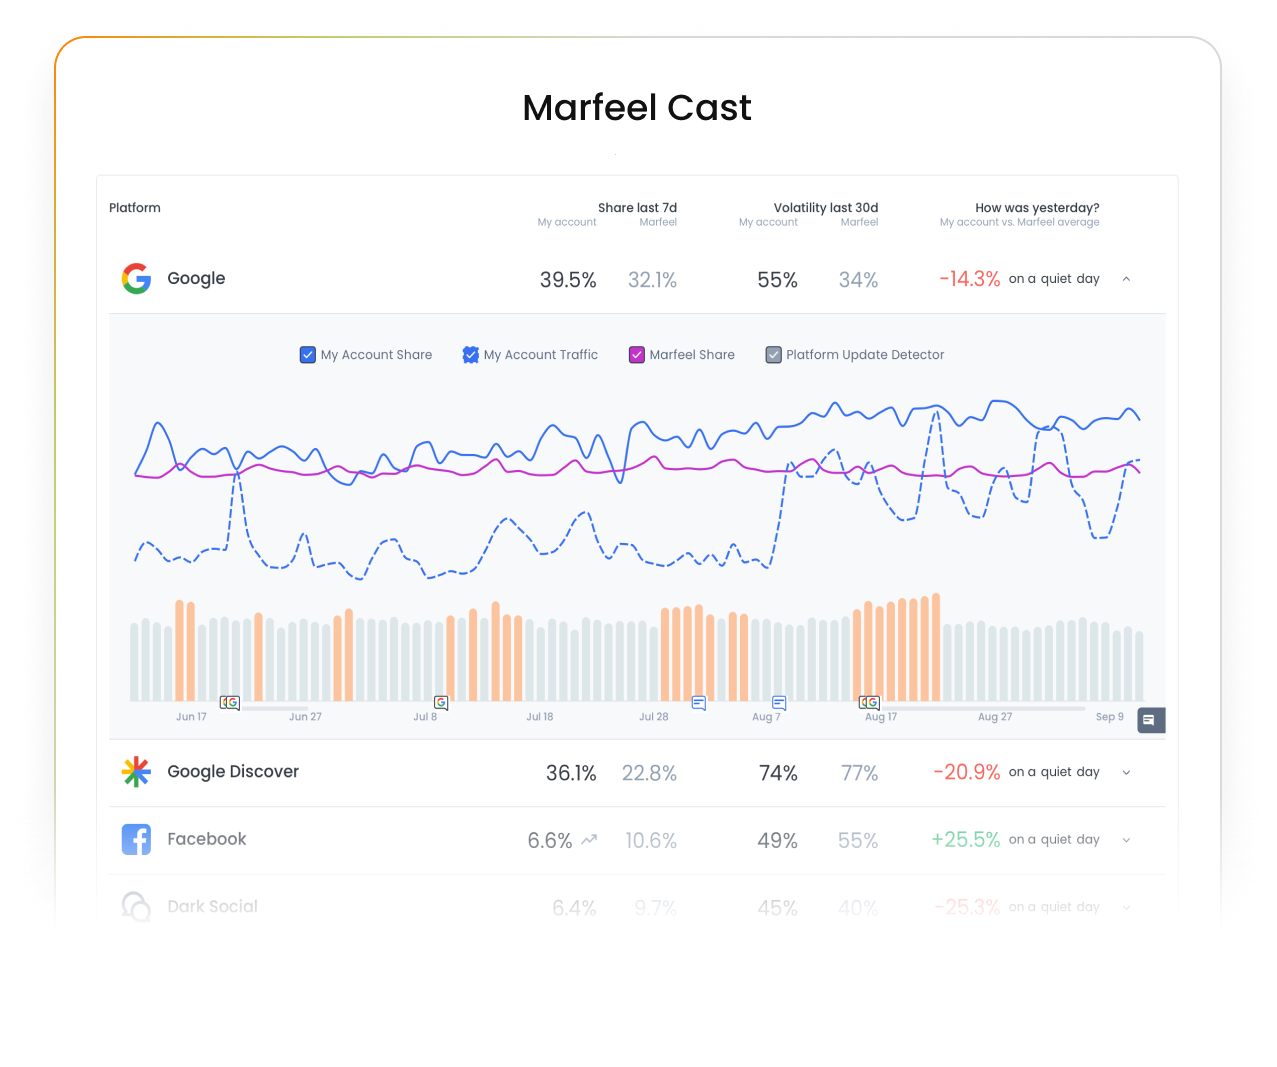Screen dimensions: 1277x1067
Task: Click the upward trend arrow beside Facebook's 6.6%
Action: point(589,838)
